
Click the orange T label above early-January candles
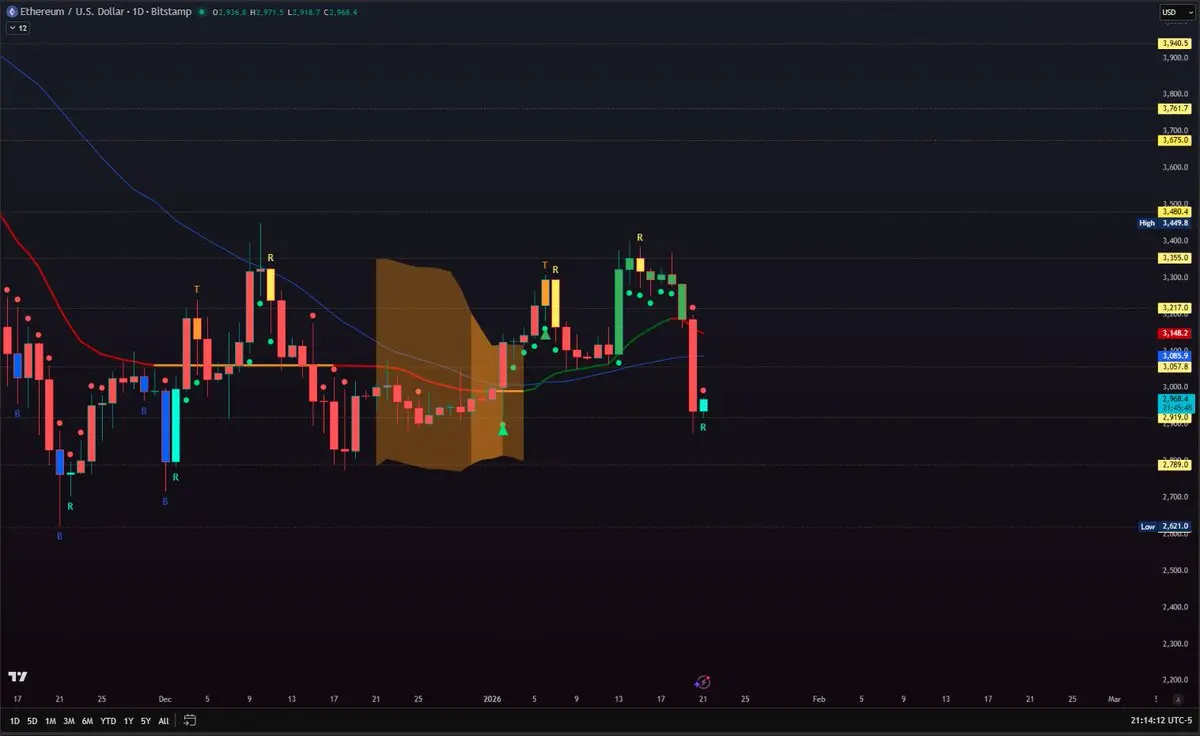[545, 265]
